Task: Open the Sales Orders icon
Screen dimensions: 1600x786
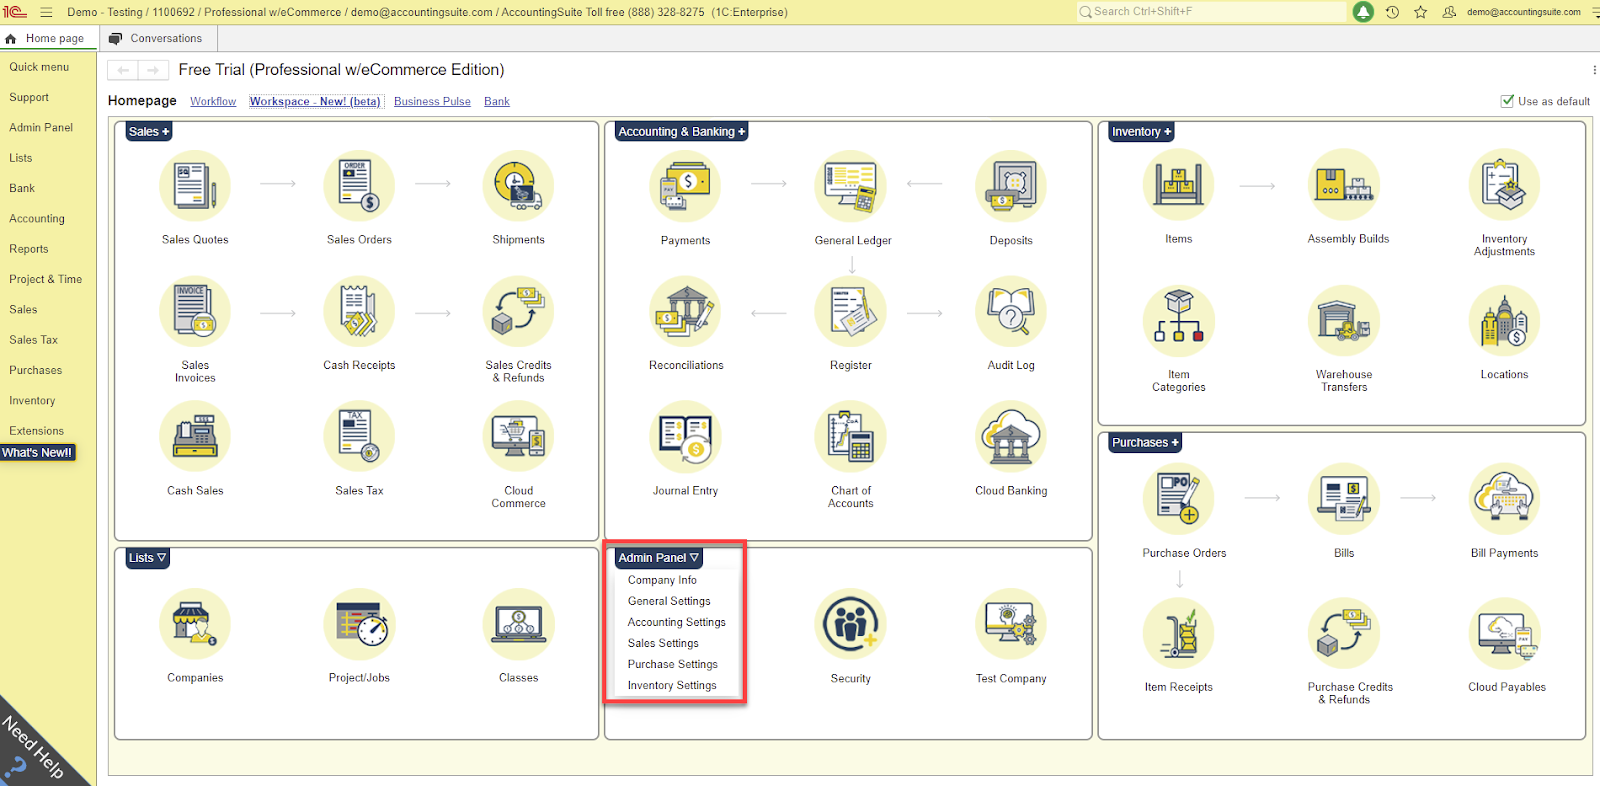Action: pos(359,186)
